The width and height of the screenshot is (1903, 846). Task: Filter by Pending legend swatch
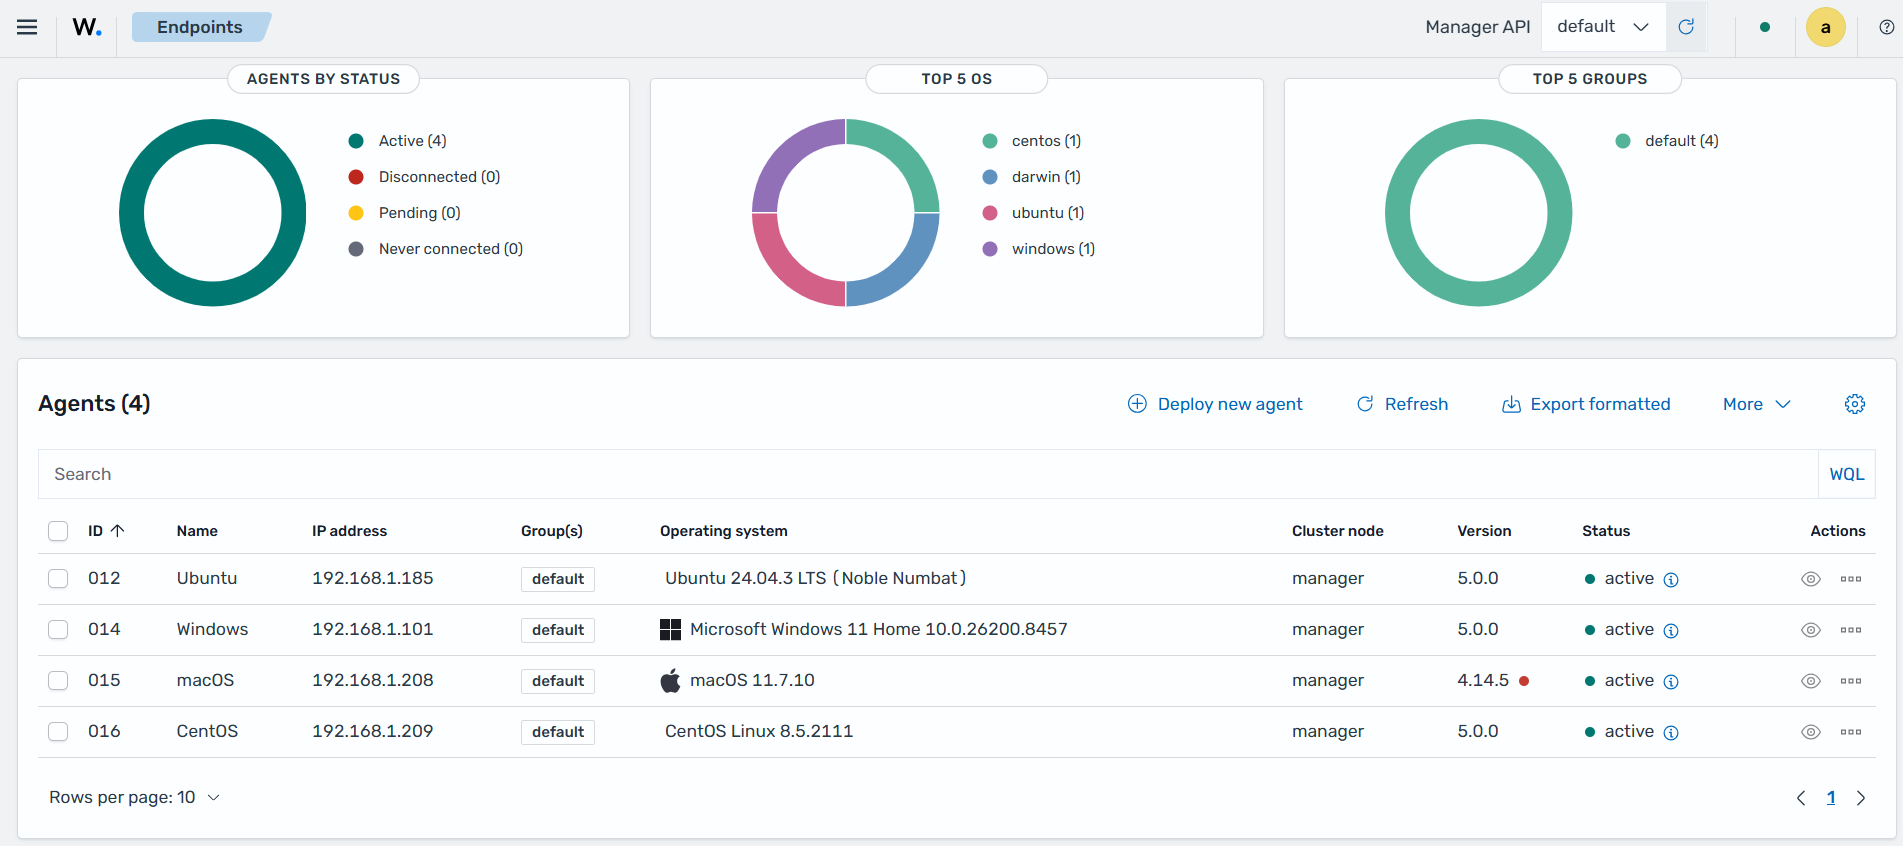(356, 213)
